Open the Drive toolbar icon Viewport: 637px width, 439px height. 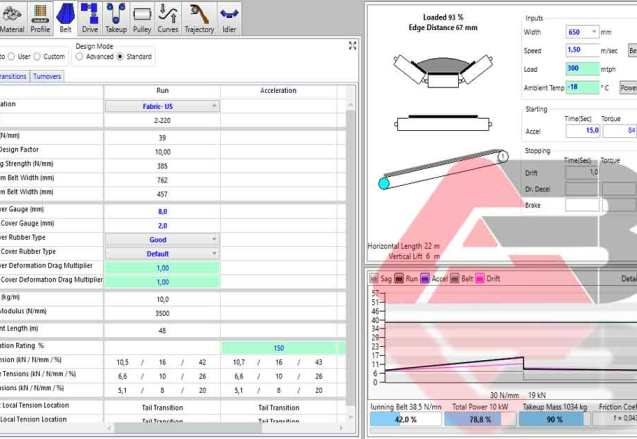[x=90, y=16]
